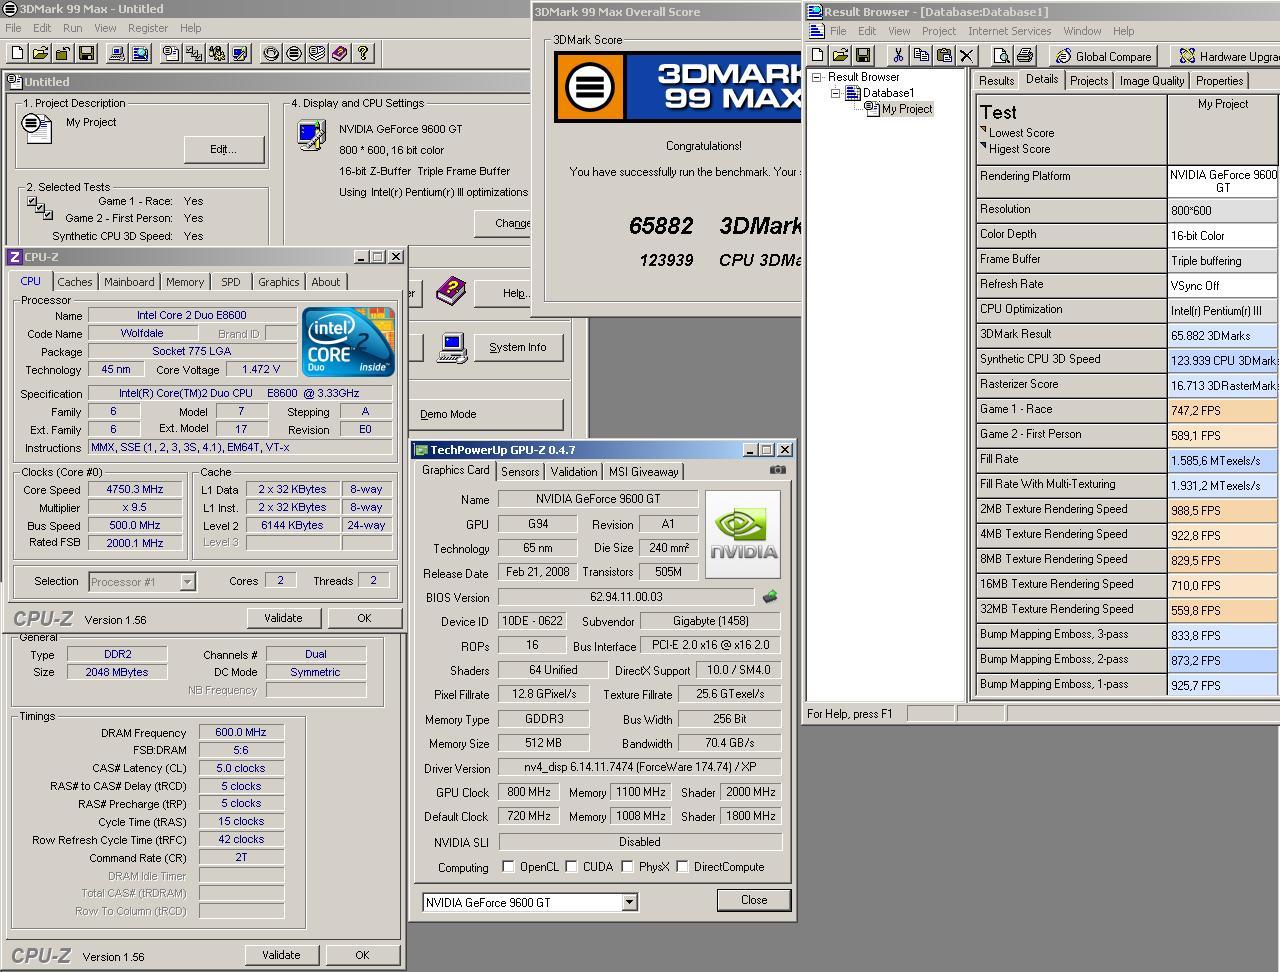Click the magnifier result browser icon in 3DMark toolbar

coord(140,53)
